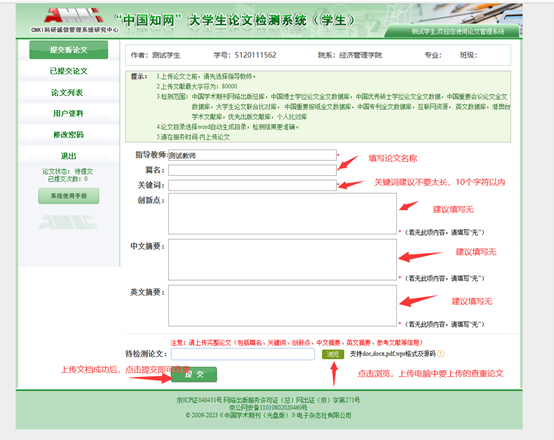
Task: Select 用户资料 in the sidebar
Action: pos(68,113)
